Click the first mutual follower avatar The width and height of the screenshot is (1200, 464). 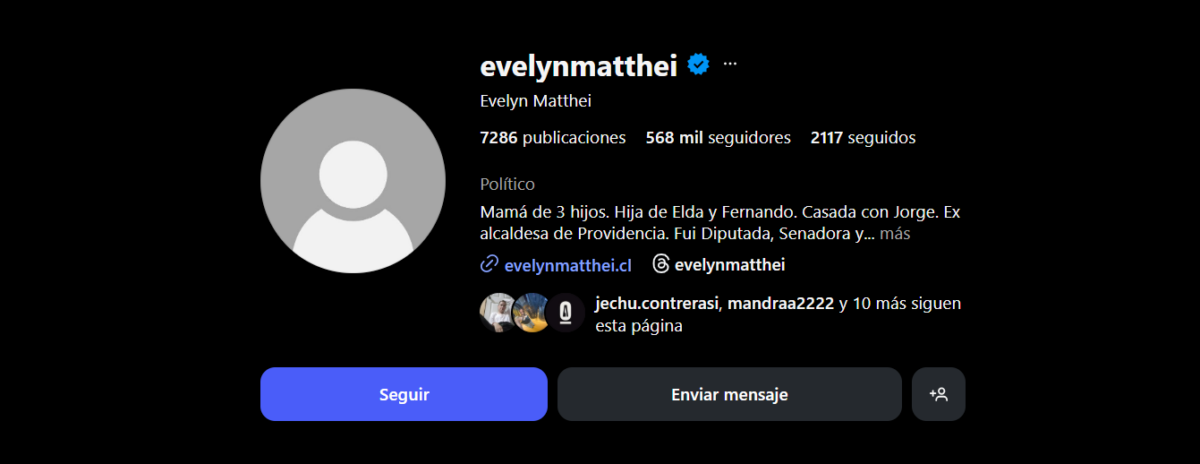point(499,313)
